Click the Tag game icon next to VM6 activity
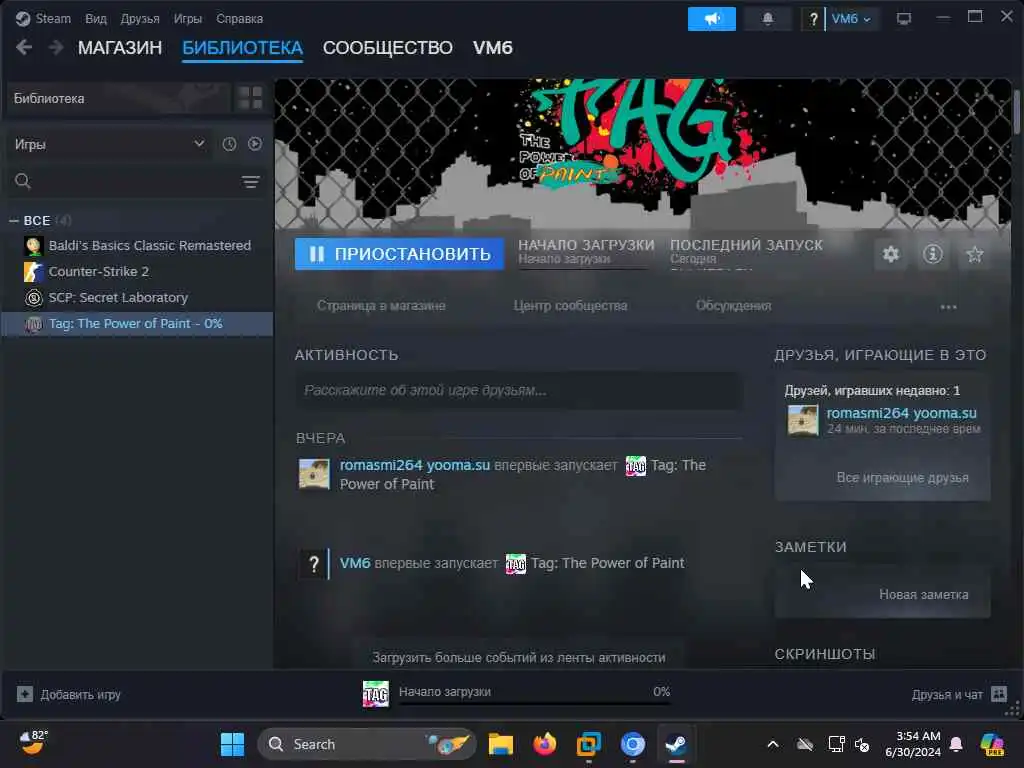Image resolution: width=1024 pixels, height=768 pixels. click(516, 564)
